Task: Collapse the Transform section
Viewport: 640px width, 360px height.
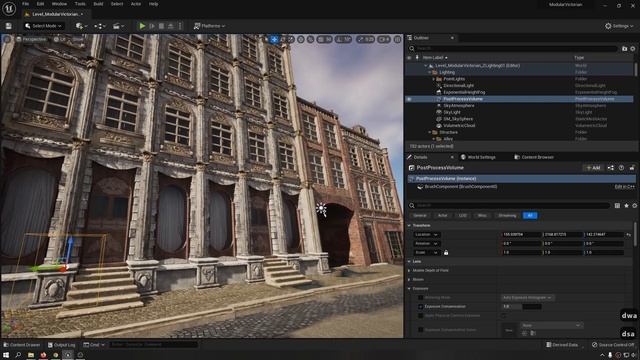Action: [x=409, y=225]
